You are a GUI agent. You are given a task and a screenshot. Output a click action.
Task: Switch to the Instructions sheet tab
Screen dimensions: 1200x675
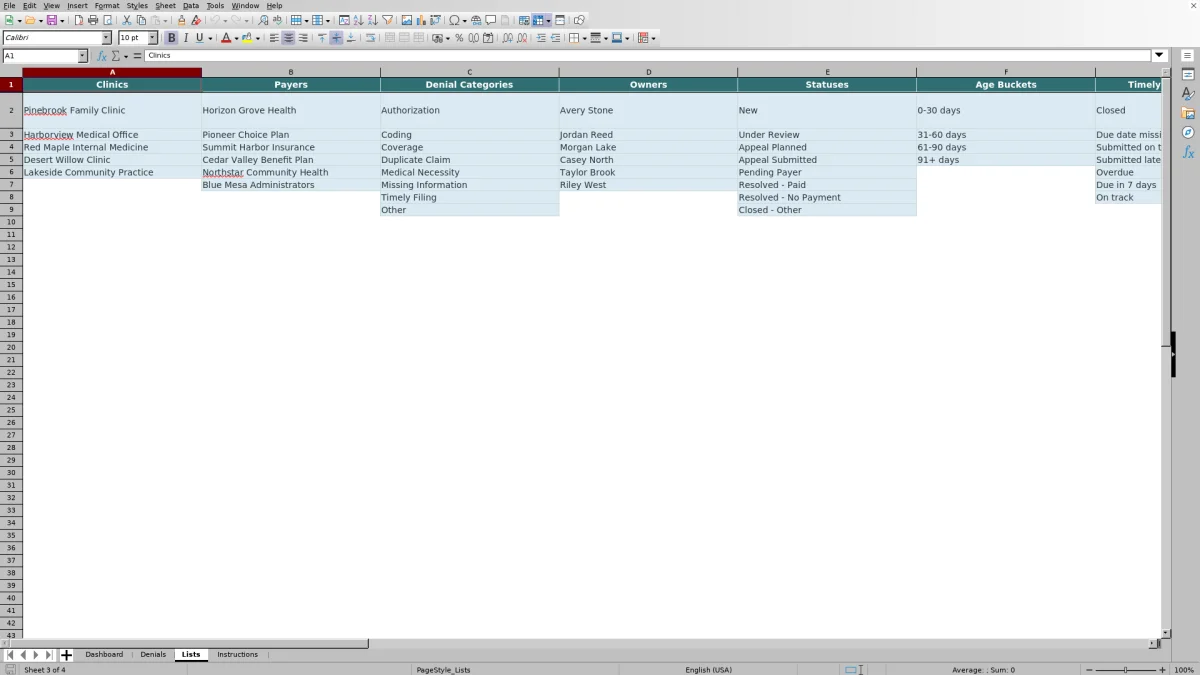(x=238, y=655)
